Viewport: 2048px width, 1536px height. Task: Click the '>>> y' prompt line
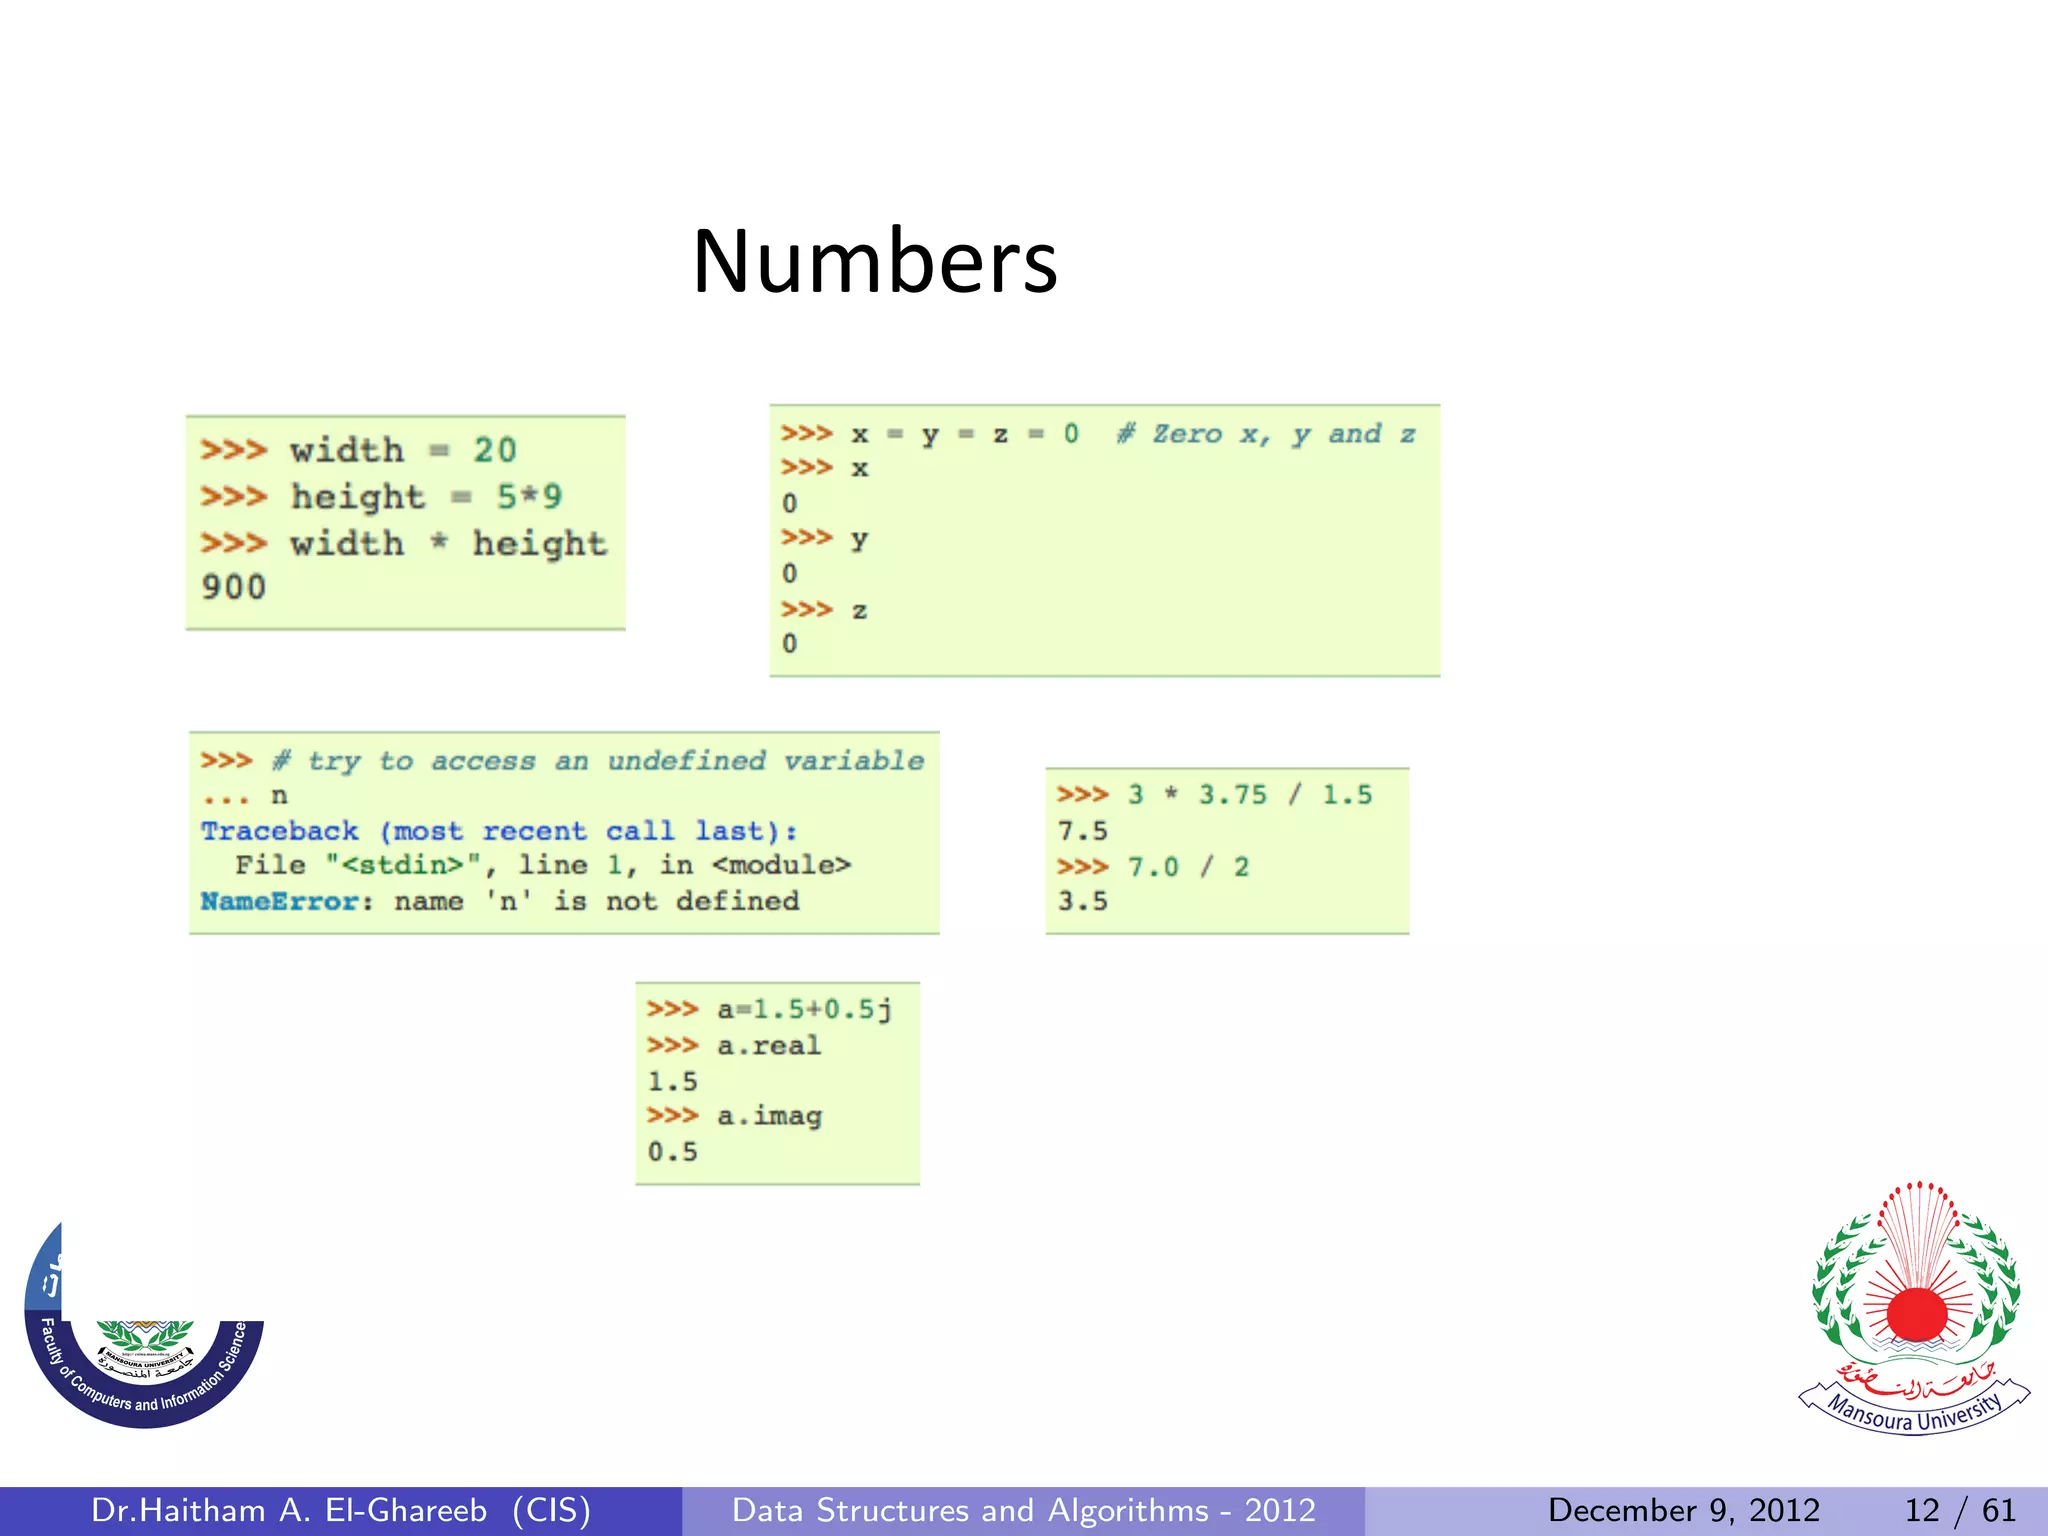[x=824, y=540]
